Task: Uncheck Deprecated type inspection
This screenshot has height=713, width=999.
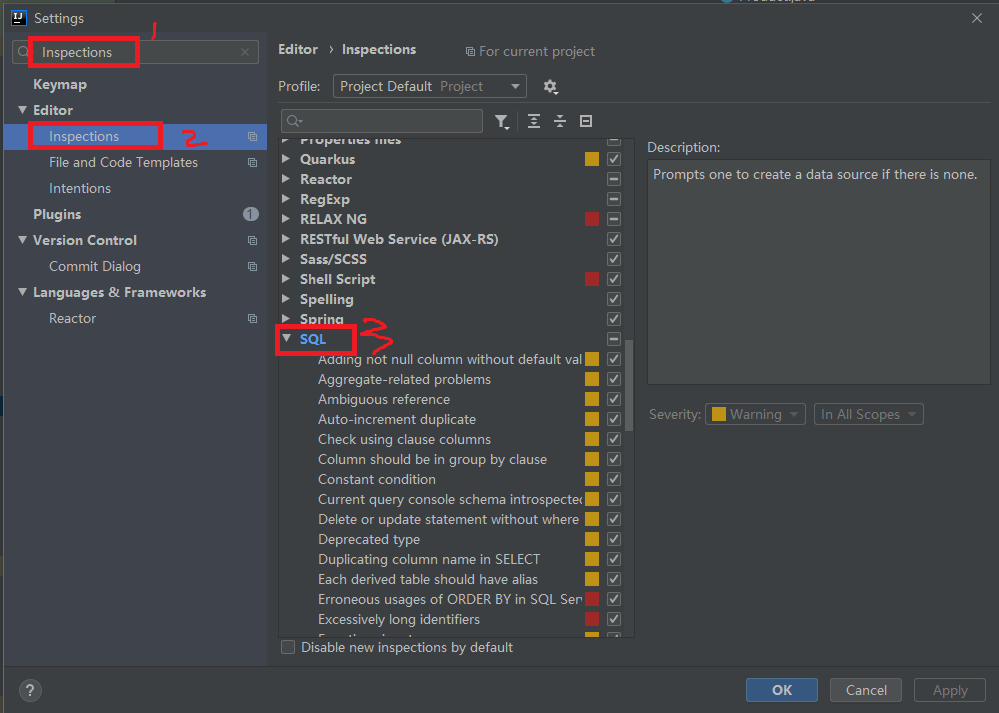Action: (x=614, y=539)
